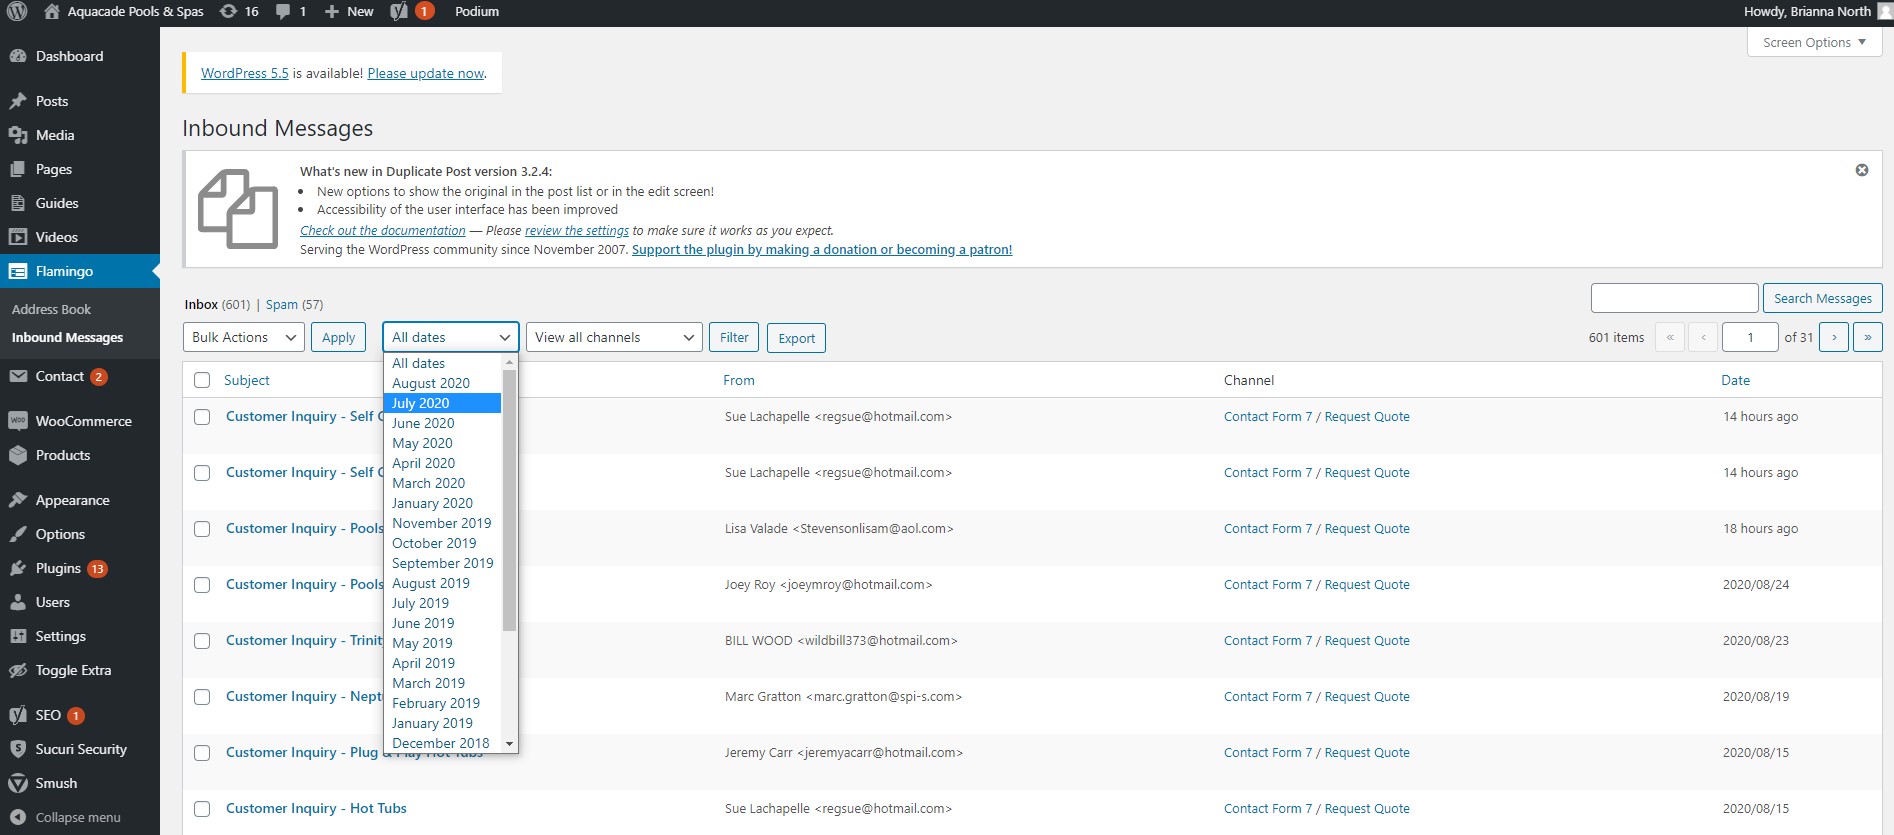
Task: Expand the Screen Options panel
Action: click(1814, 42)
